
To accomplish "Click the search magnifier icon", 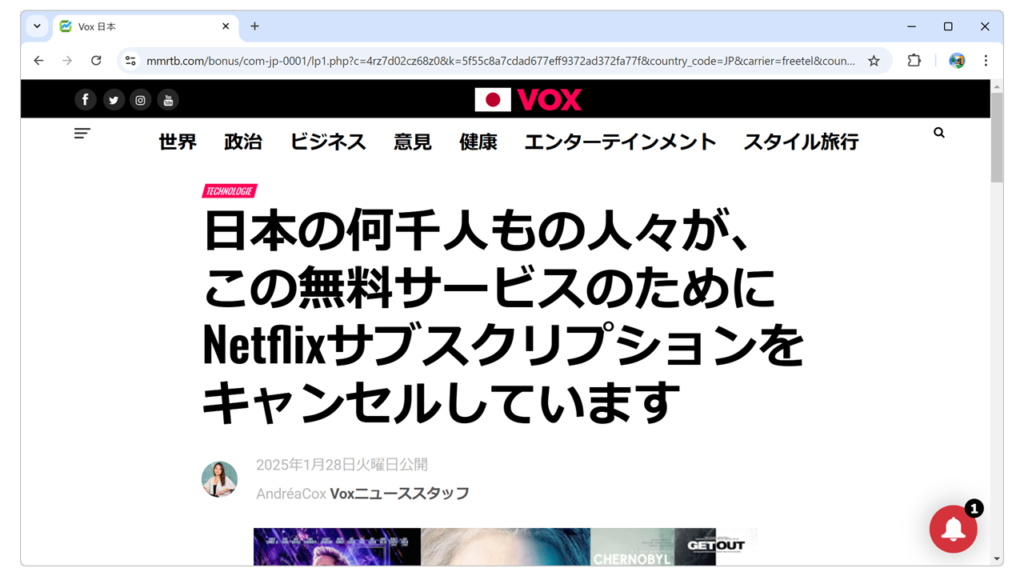I will click(x=938, y=132).
